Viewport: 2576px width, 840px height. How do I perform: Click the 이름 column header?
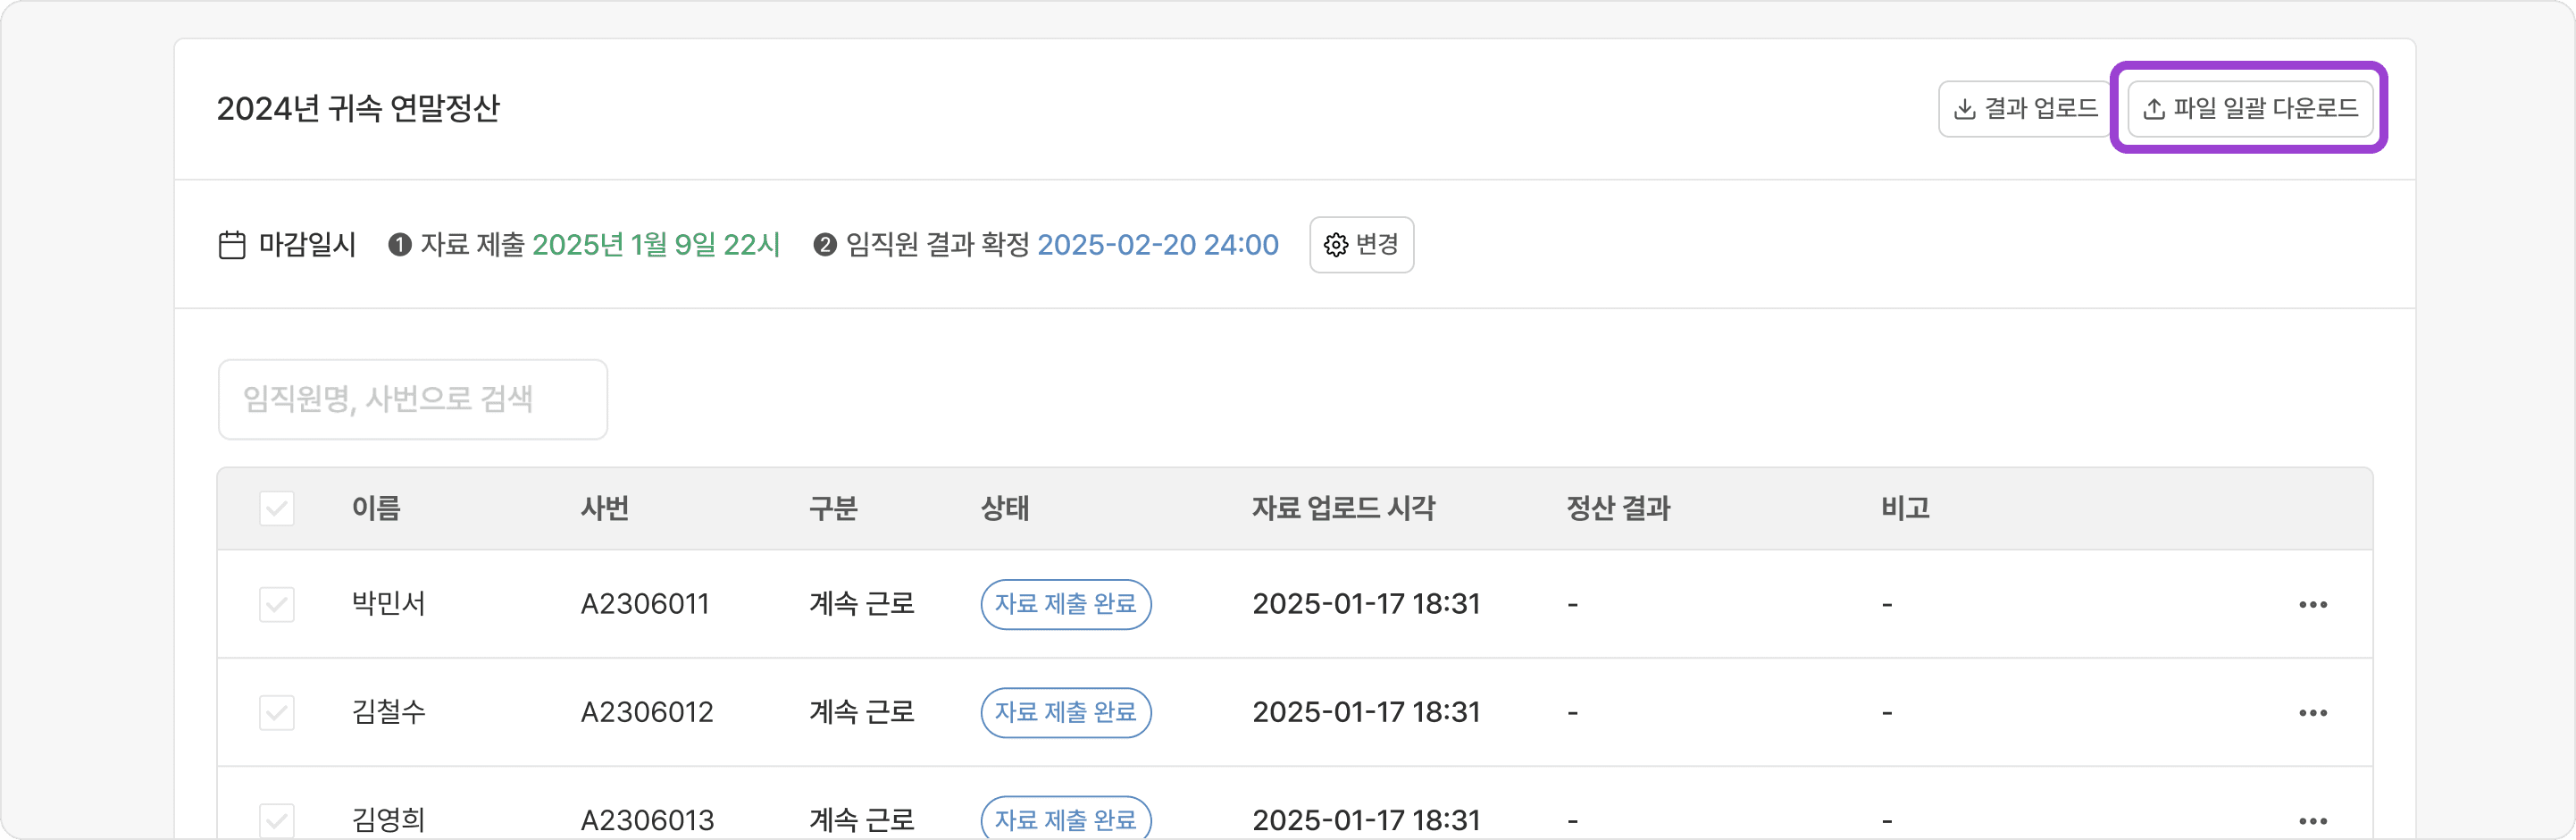click(x=376, y=508)
